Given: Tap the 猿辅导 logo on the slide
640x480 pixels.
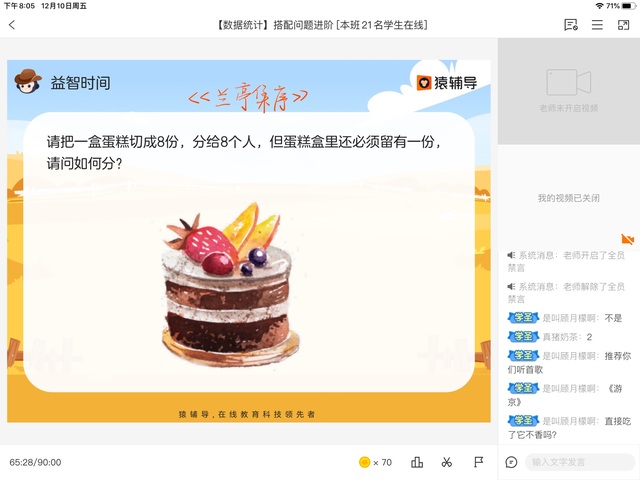Looking at the screenshot, I should tap(447, 83).
